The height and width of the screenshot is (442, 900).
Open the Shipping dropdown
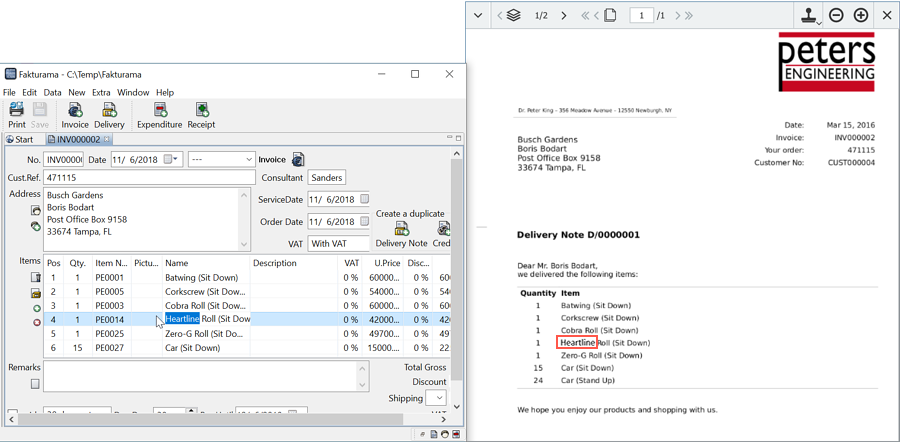tap(437, 398)
